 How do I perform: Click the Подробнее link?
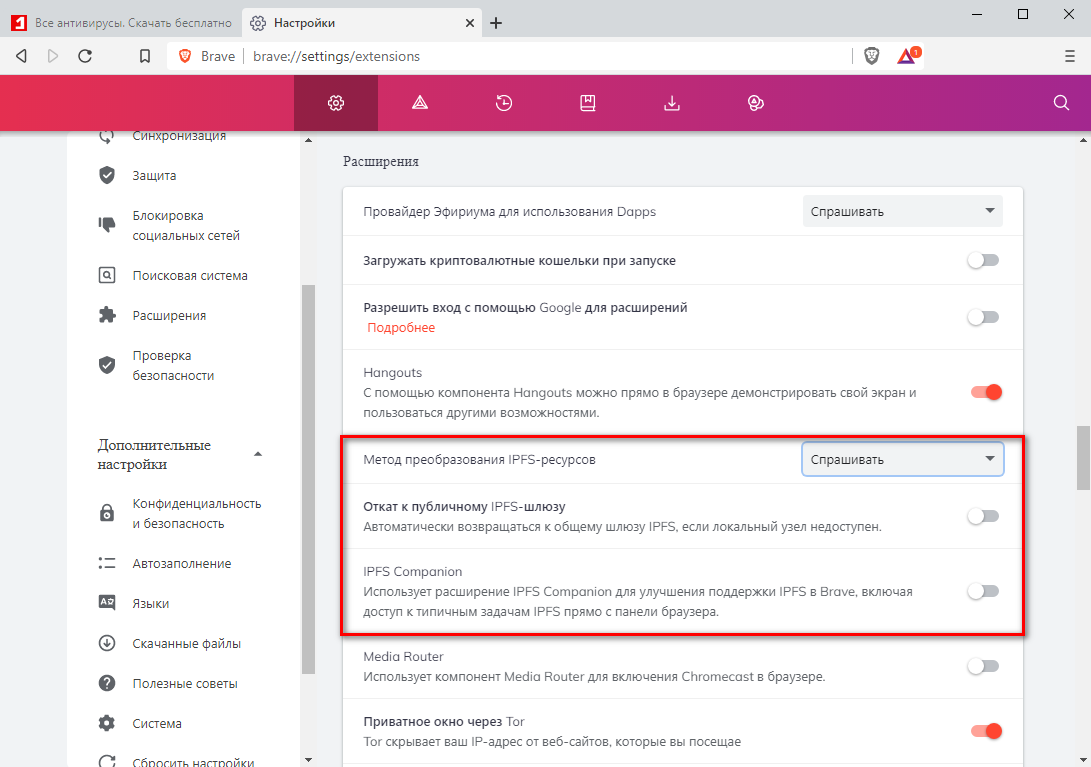pos(401,328)
